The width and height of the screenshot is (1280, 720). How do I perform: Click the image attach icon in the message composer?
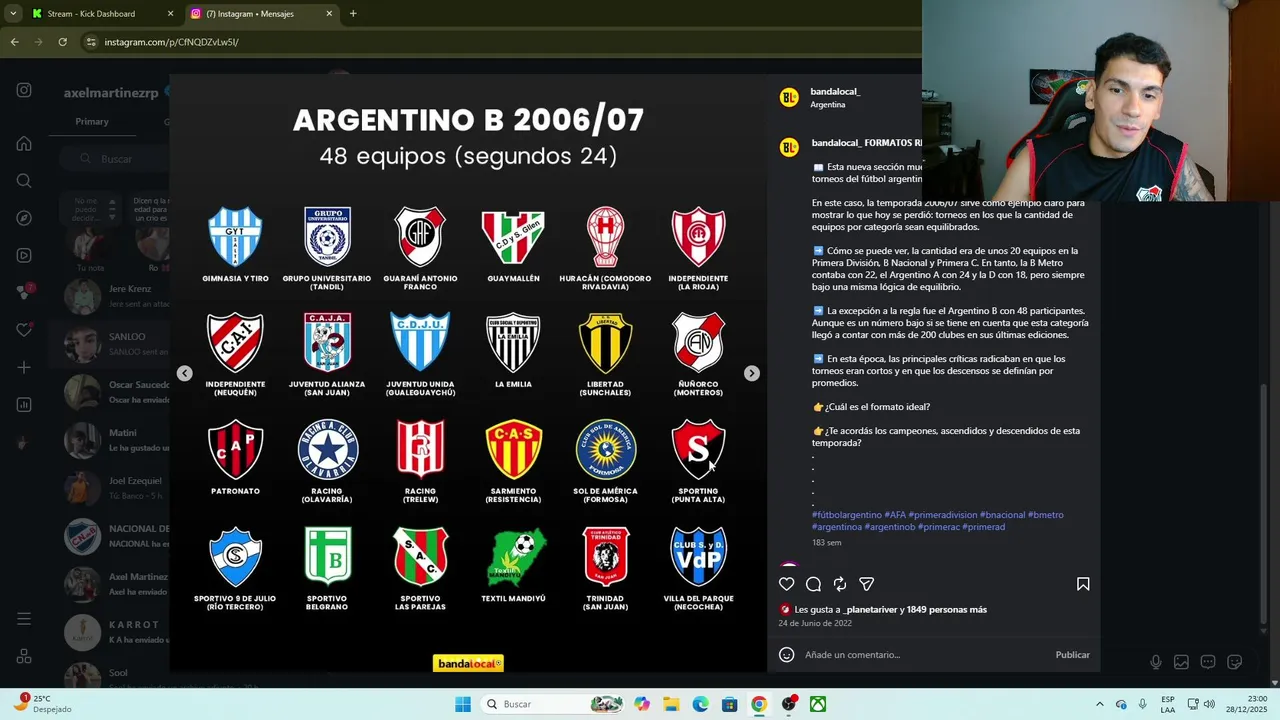(1182, 662)
